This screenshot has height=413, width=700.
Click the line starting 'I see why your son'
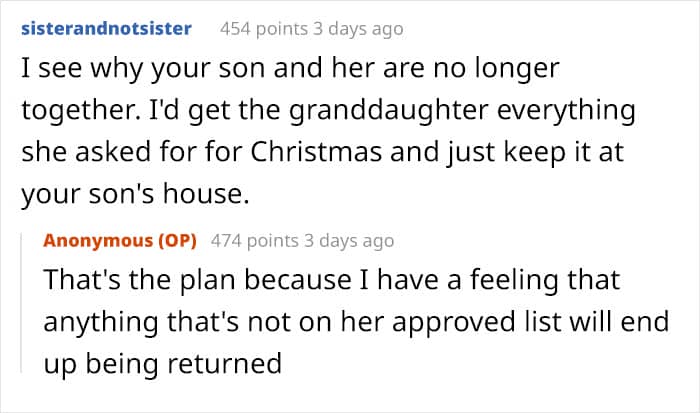pos(288,68)
